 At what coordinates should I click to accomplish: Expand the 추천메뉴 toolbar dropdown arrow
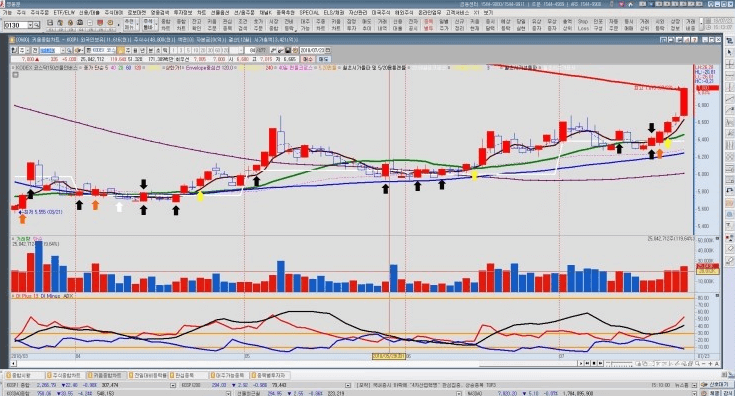click(x=137, y=24)
